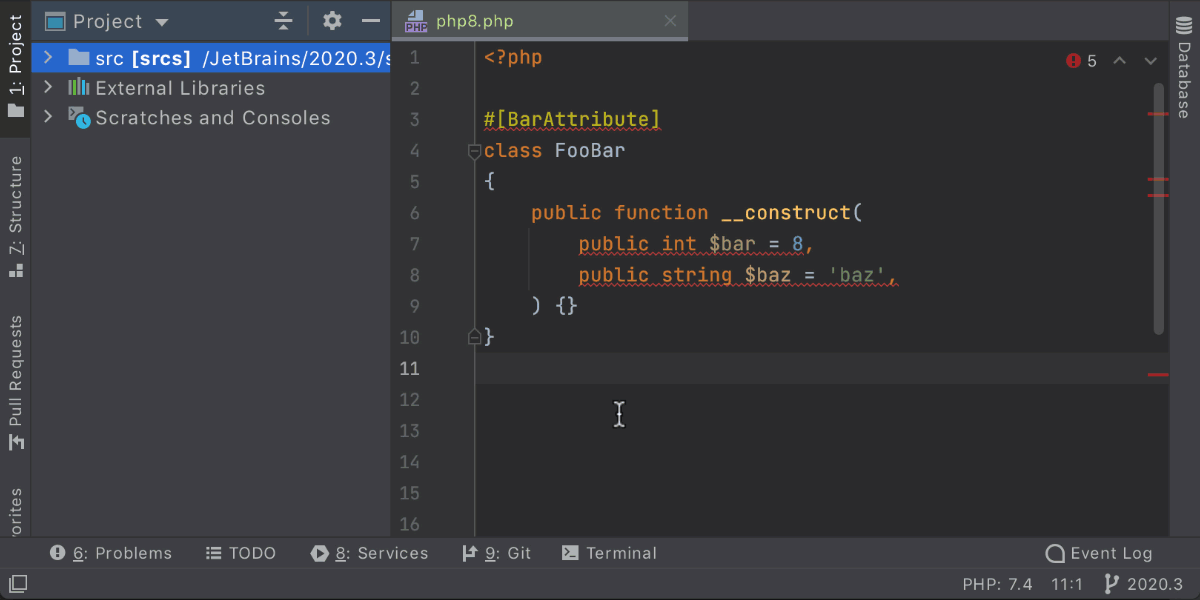Click the tool windows quick access icon in status bar
The height and width of the screenshot is (600, 1200).
tap(18, 584)
